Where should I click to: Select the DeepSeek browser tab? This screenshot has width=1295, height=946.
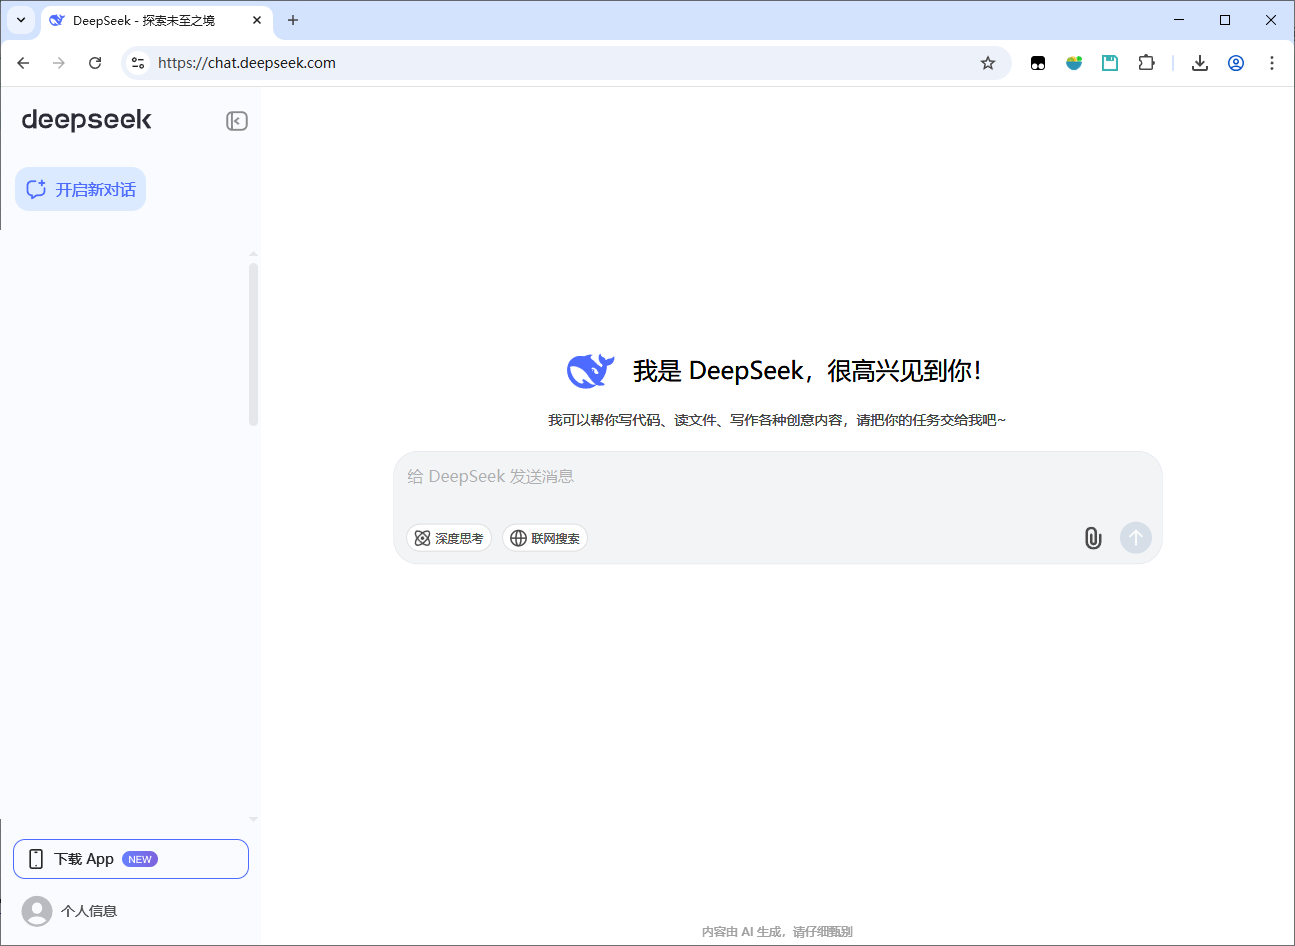[x=145, y=20]
